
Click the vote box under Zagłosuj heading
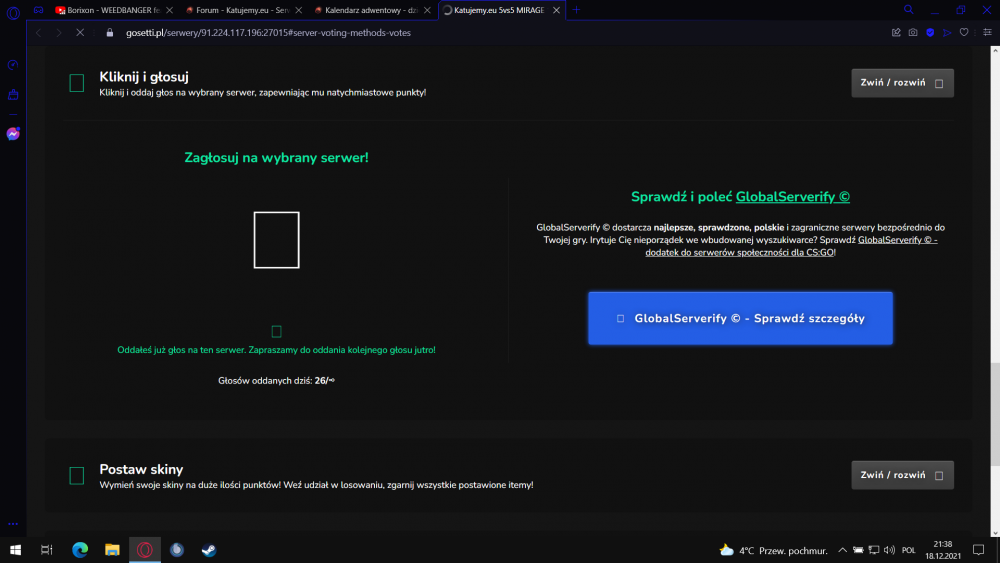pyautogui.click(x=276, y=240)
